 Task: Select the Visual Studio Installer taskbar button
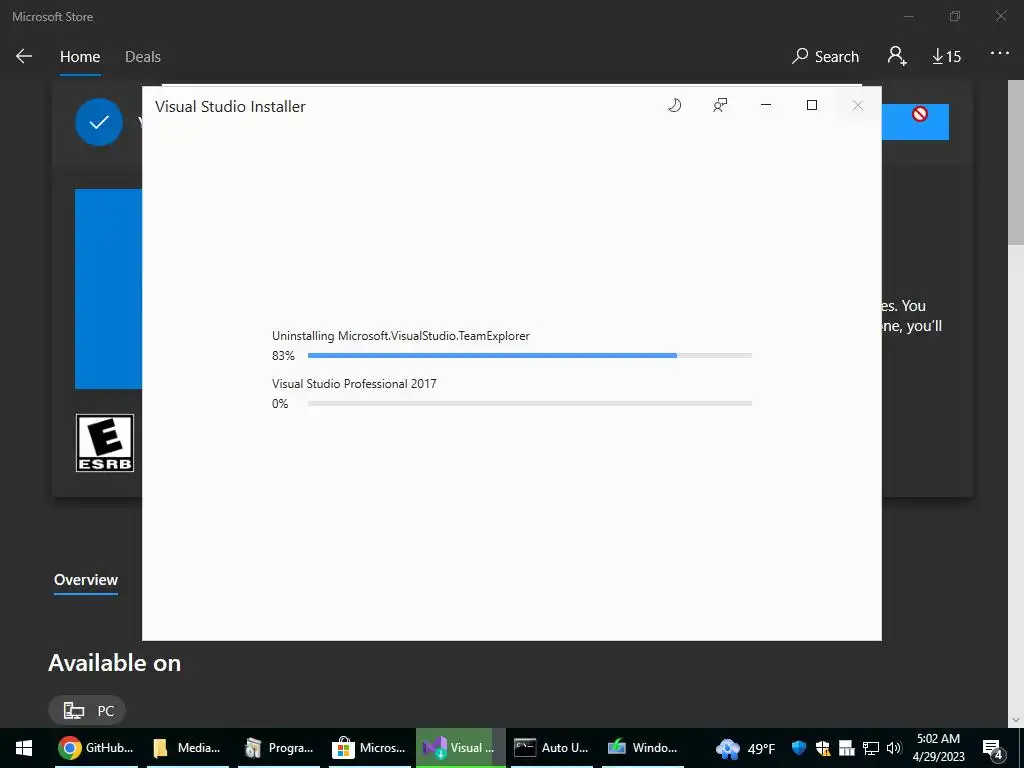460,748
